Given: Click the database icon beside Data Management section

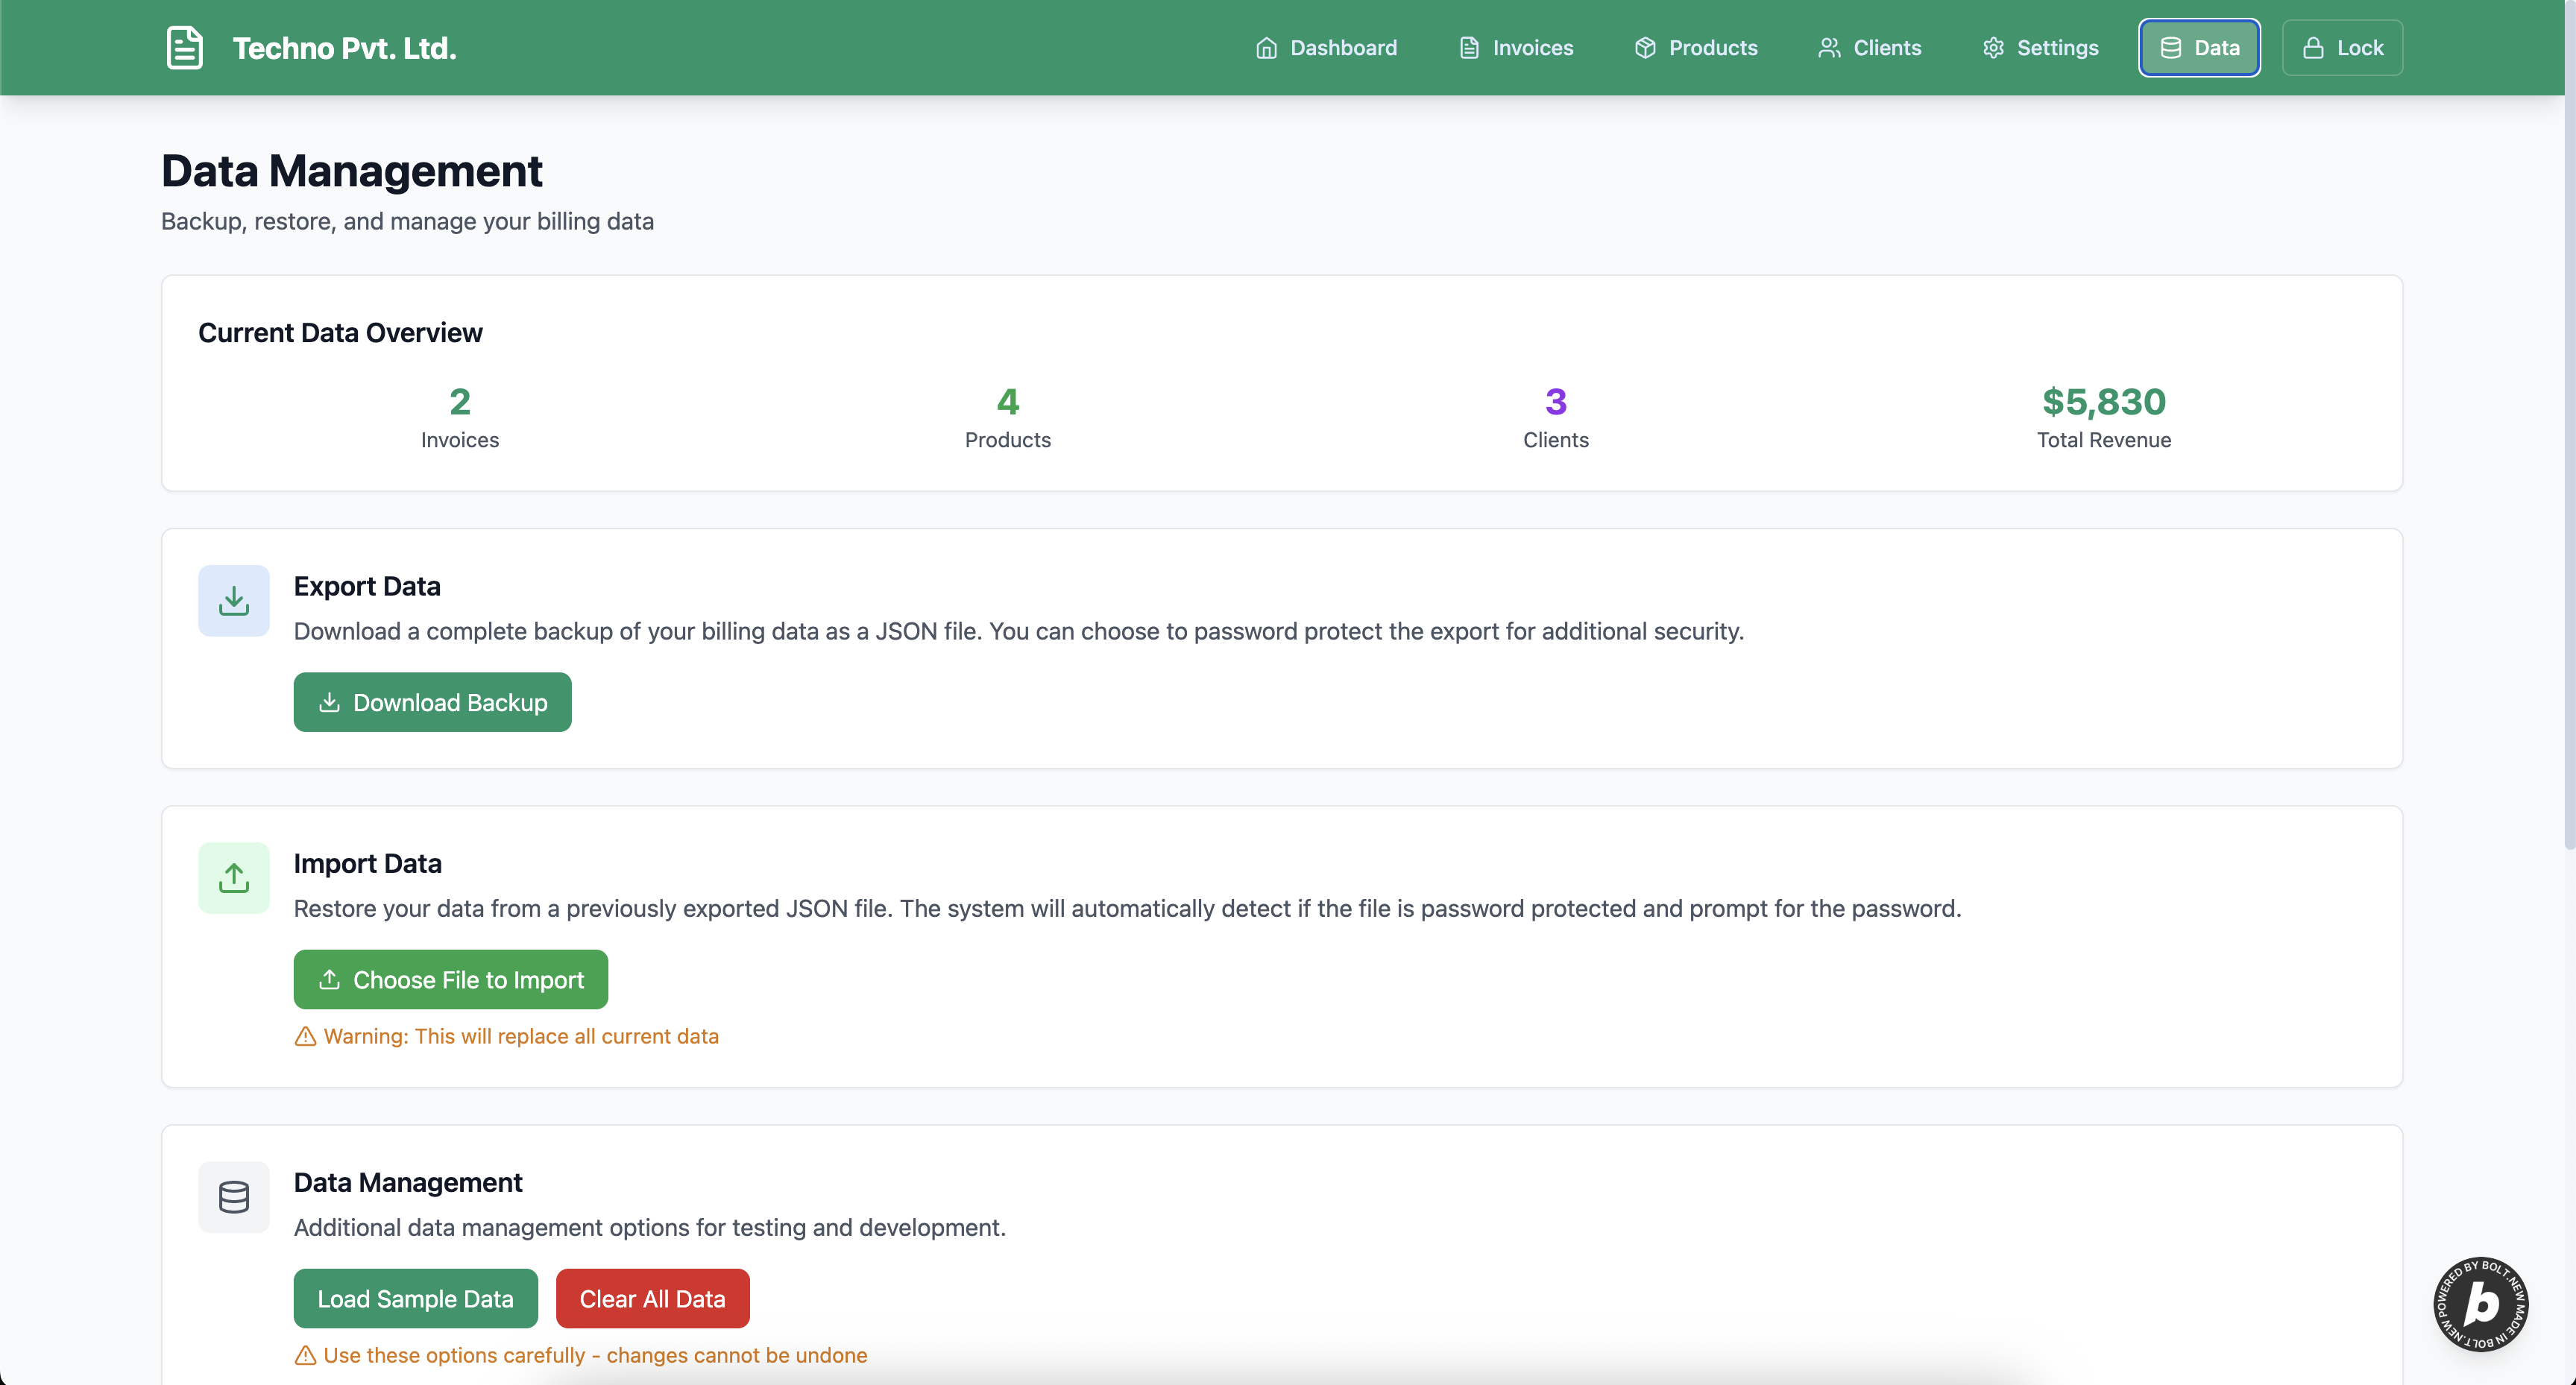Looking at the screenshot, I should pos(233,1197).
